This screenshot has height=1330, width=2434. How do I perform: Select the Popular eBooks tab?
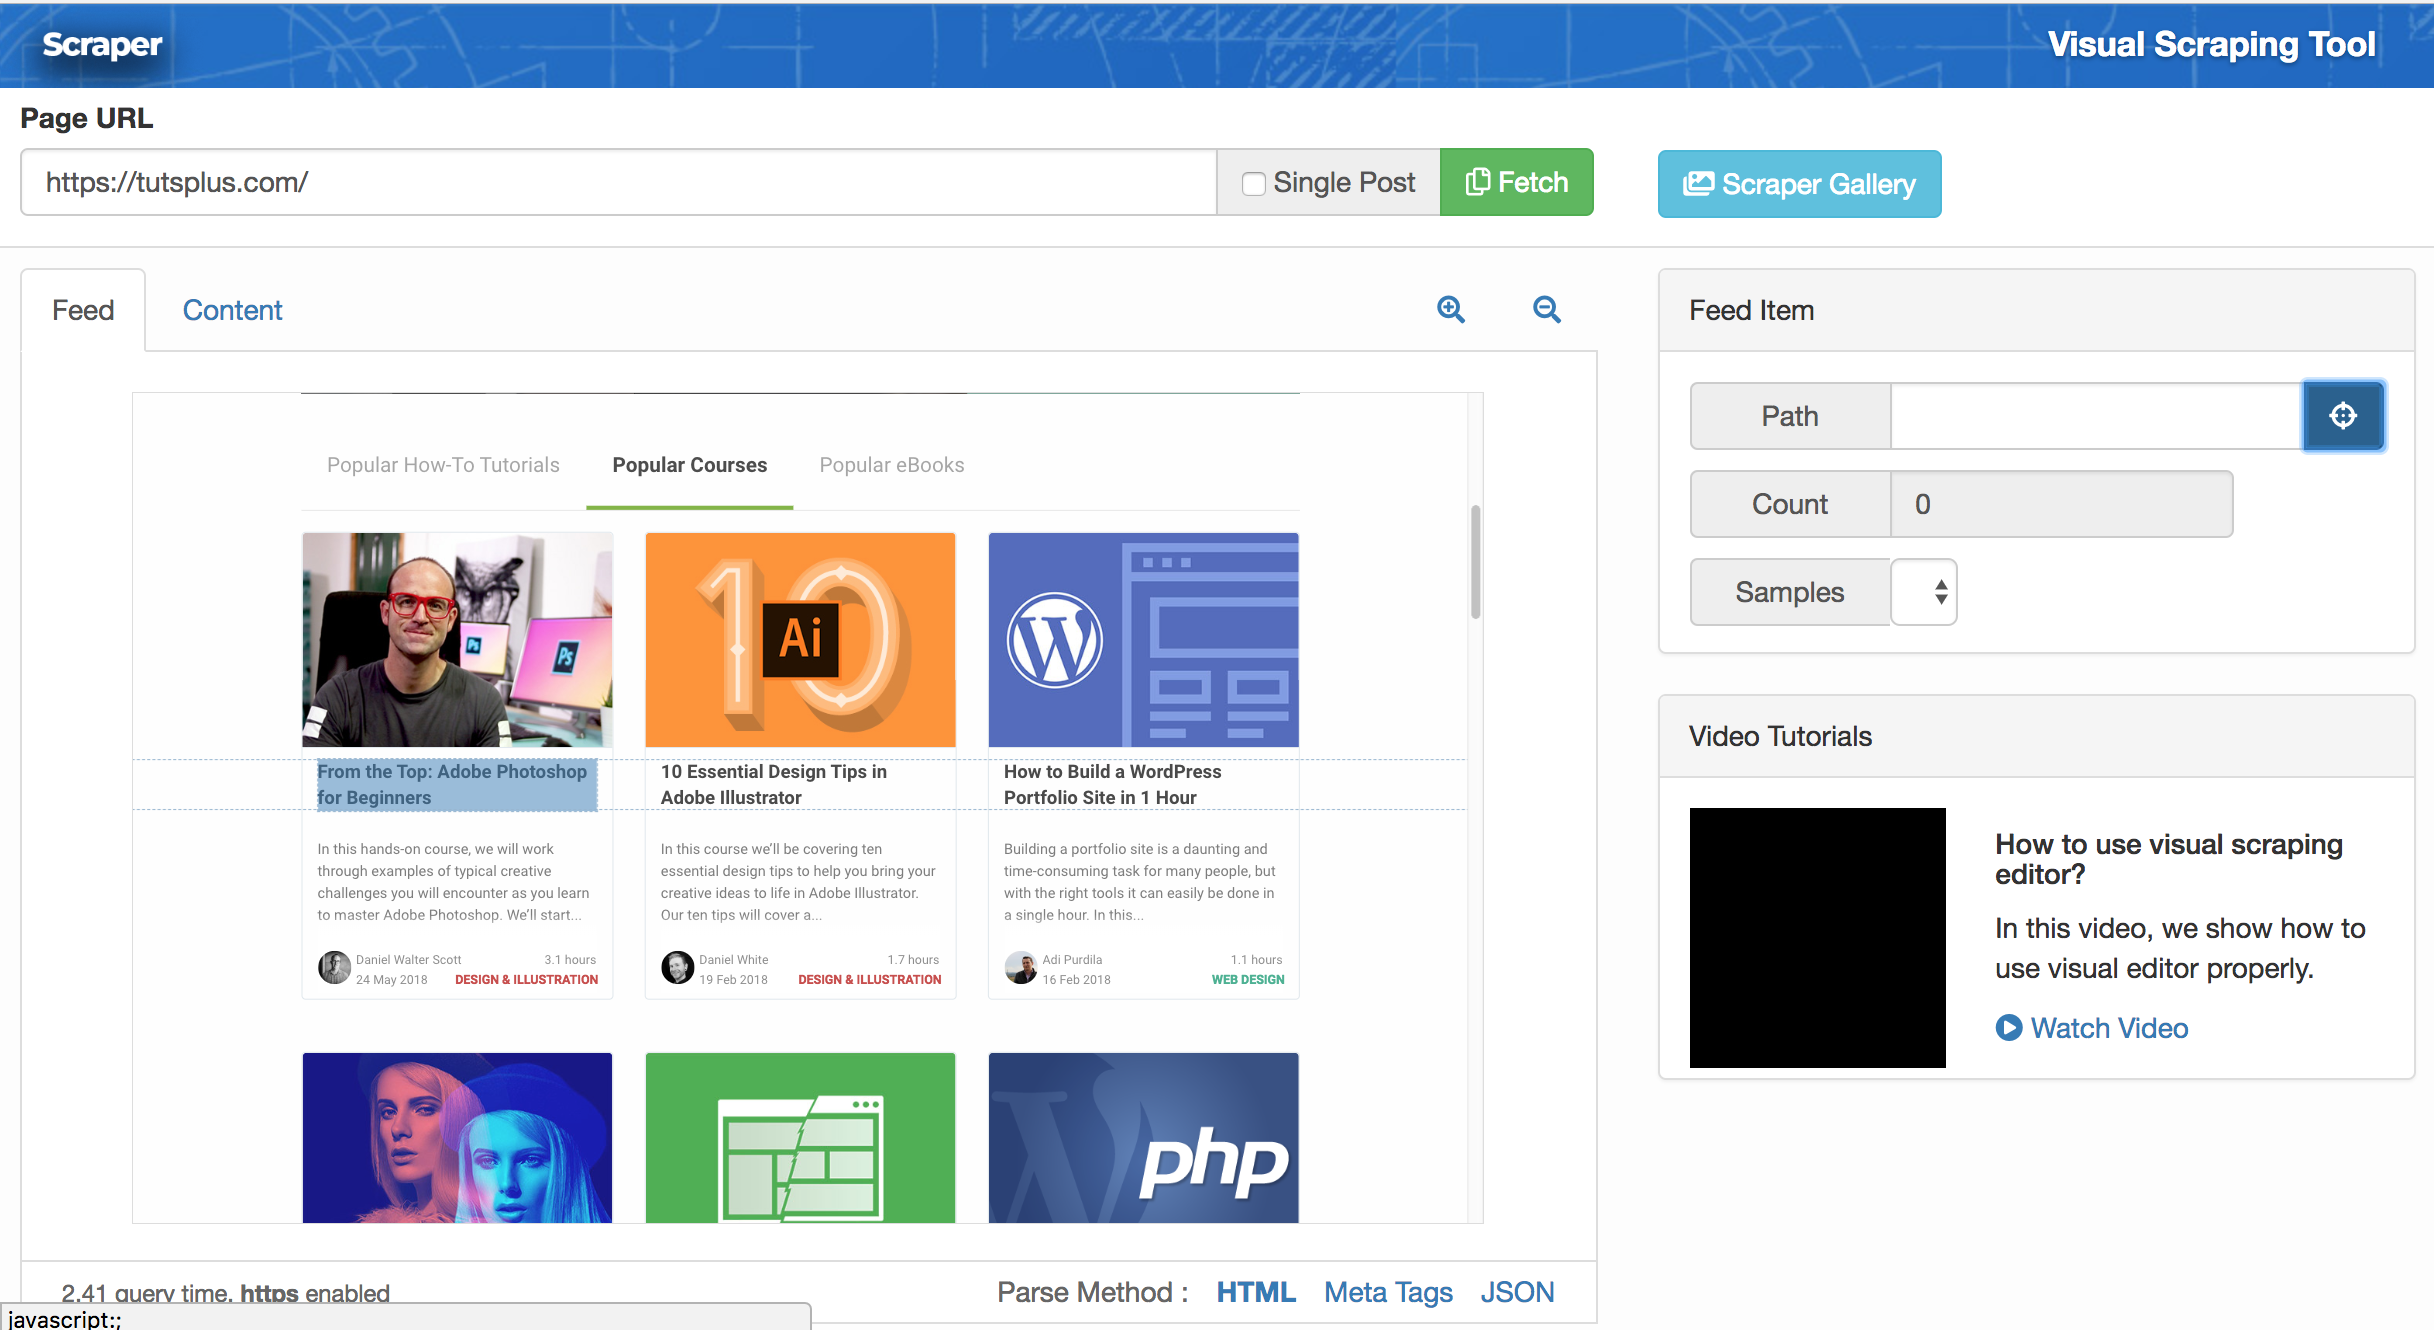(x=891, y=465)
